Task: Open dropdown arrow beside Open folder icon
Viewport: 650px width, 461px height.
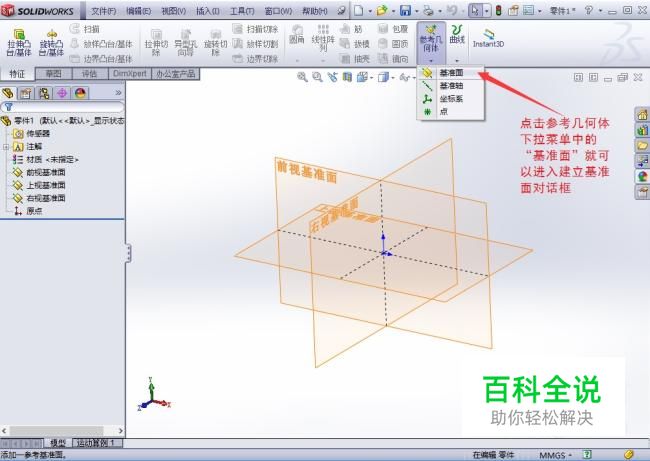Action: (x=393, y=11)
